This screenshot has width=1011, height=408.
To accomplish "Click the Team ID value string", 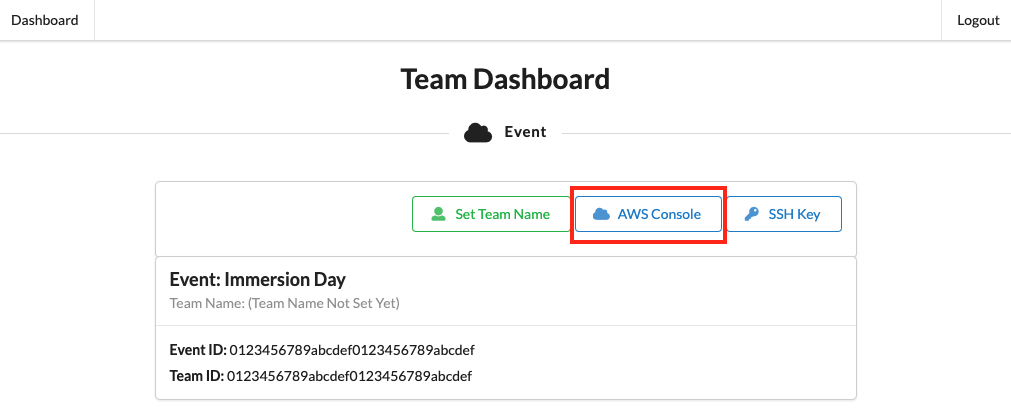I will pos(349,376).
